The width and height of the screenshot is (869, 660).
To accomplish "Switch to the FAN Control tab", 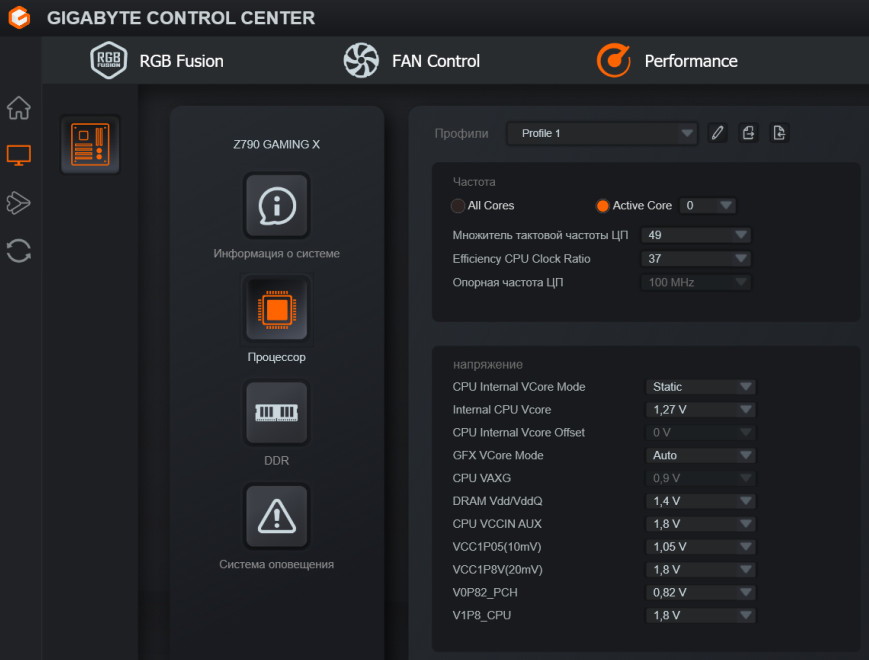I will tap(436, 61).
